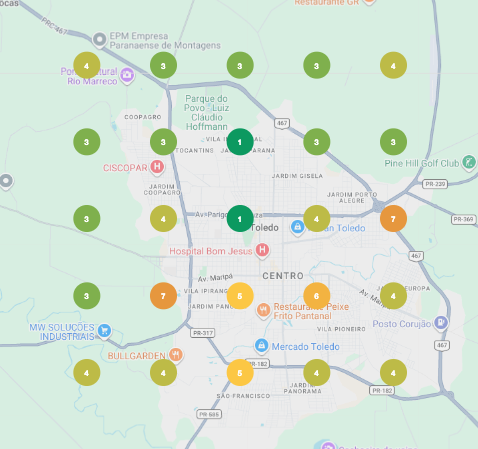Select yellow 5 marker on PR-182 shield
The width and height of the screenshot is (478, 449).
(x=240, y=372)
